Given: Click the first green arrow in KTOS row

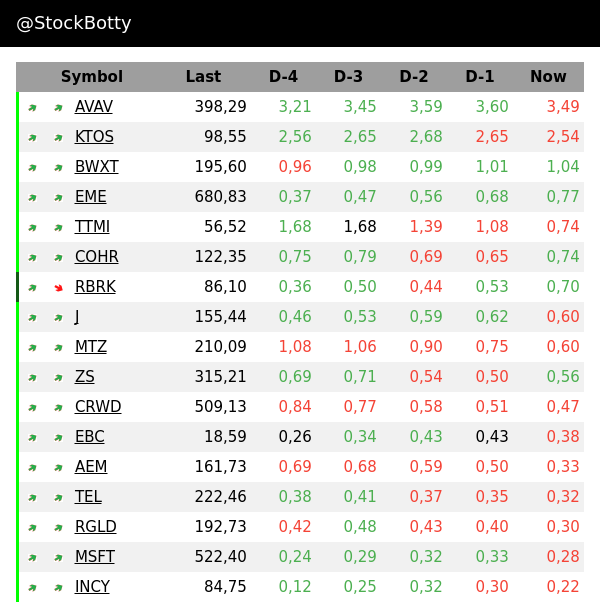Looking at the screenshot, I should (x=32, y=138).
